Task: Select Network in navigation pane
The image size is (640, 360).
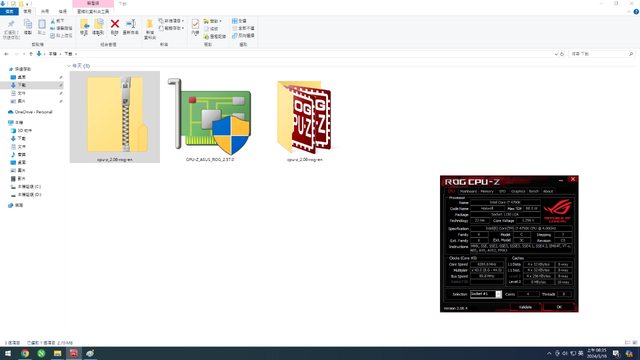Action: tap(16, 205)
